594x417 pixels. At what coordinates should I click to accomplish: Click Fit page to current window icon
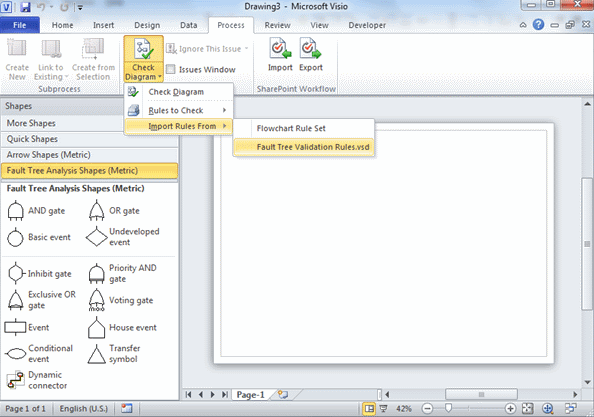pos(527,408)
